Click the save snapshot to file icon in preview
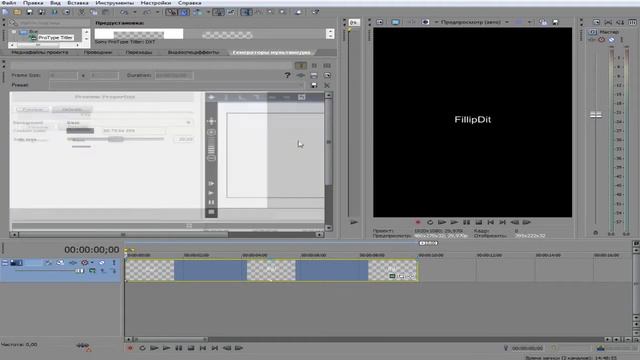Screen dimensions: 640x360 [555, 22]
